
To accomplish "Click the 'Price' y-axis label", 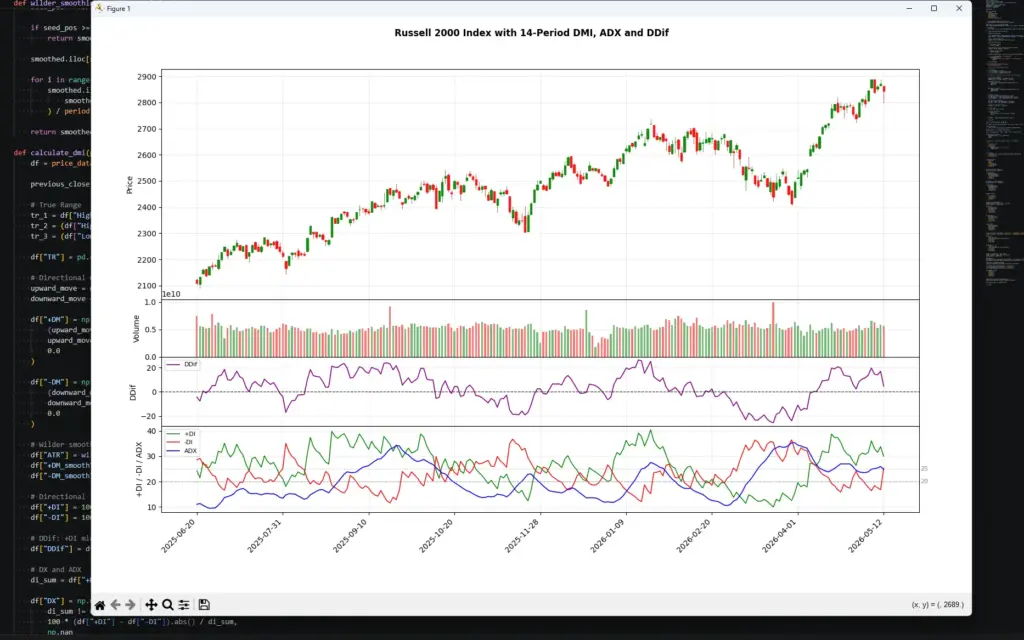I will pyautogui.click(x=129, y=185).
